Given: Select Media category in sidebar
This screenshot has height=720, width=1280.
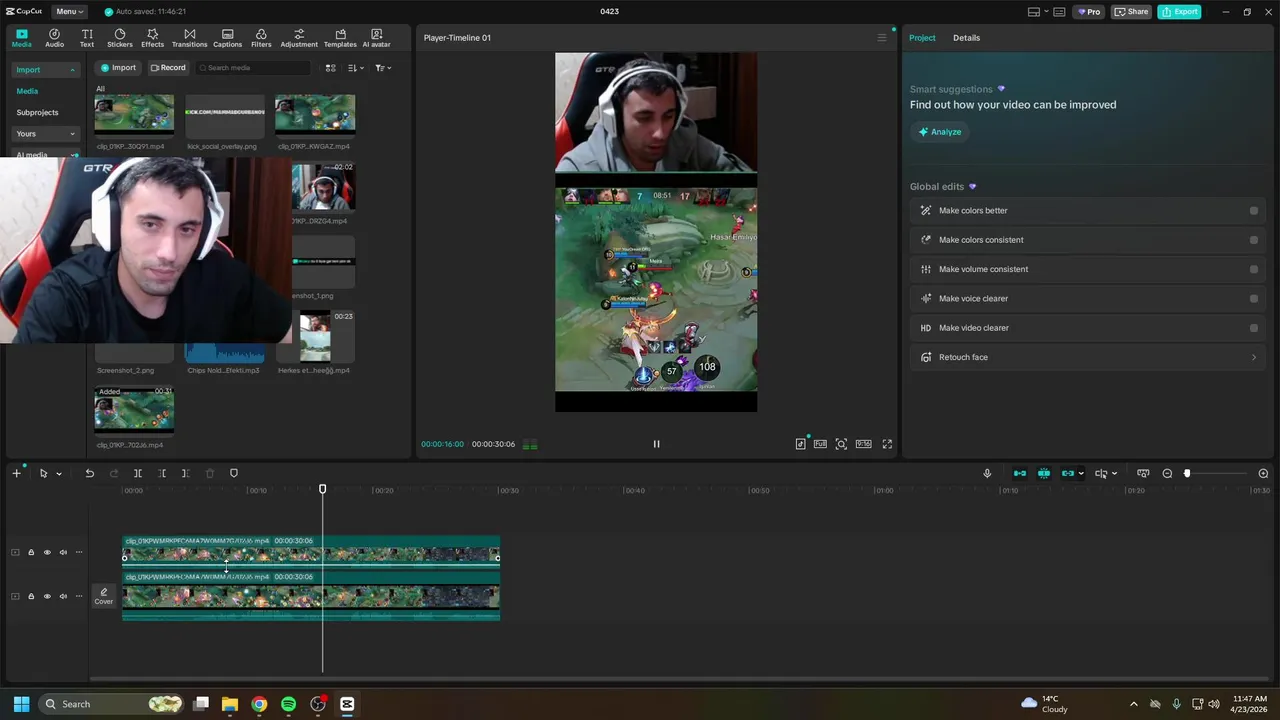Looking at the screenshot, I should [x=27, y=91].
